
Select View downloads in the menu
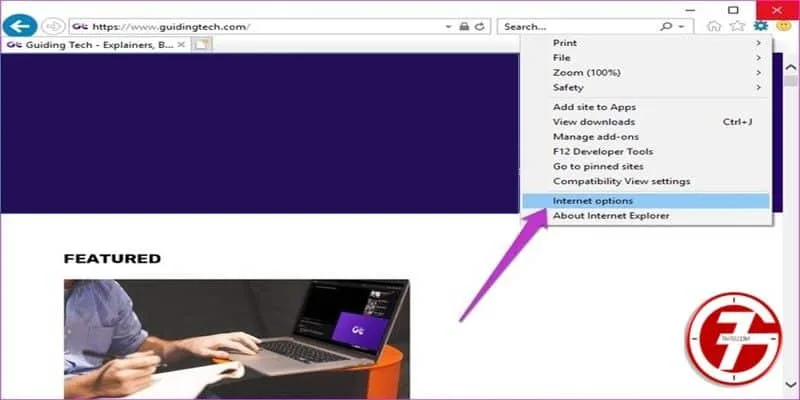646,122
